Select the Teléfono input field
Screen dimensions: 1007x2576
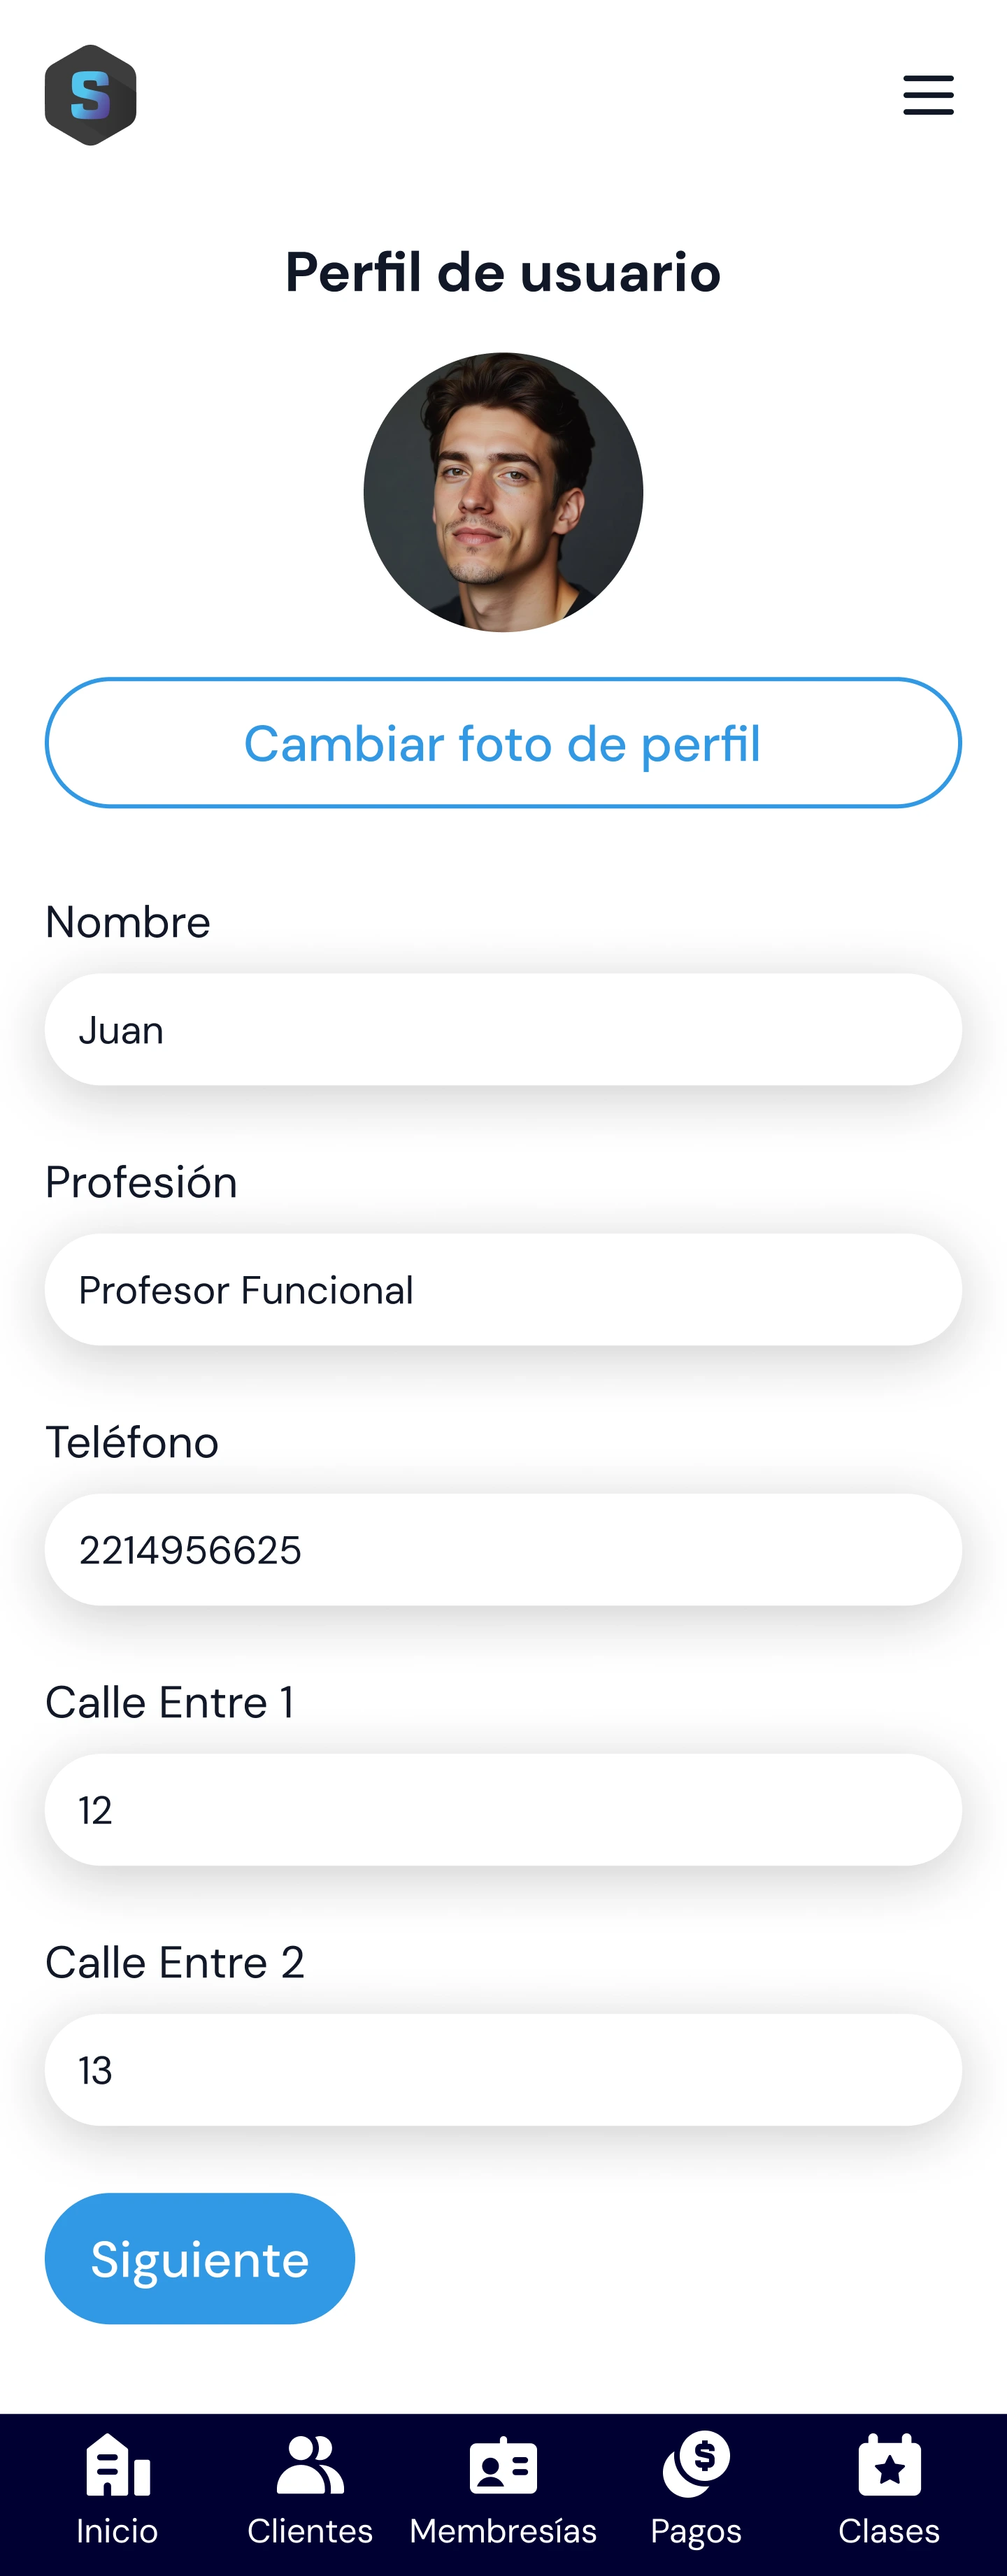[503, 1550]
